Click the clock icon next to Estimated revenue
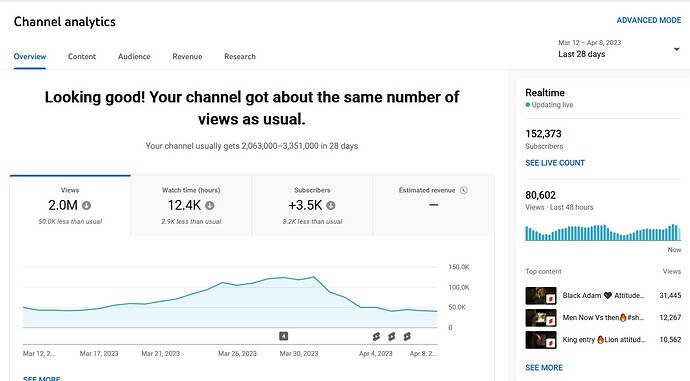690x381 pixels. (x=463, y=190)
